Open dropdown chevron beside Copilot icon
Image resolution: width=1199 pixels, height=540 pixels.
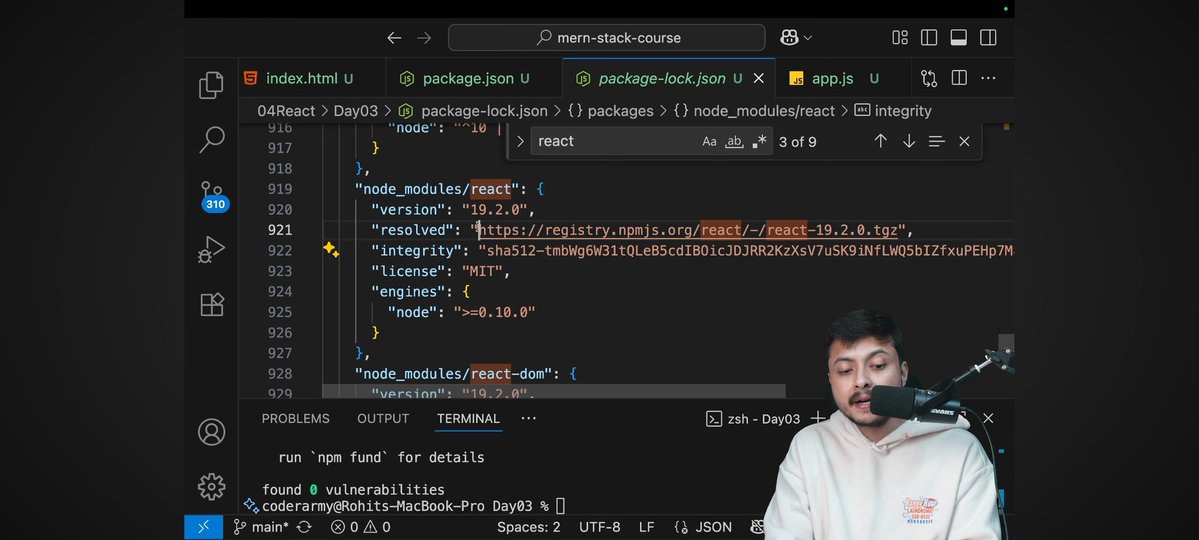pyautogui.click(x=807, y=37)
